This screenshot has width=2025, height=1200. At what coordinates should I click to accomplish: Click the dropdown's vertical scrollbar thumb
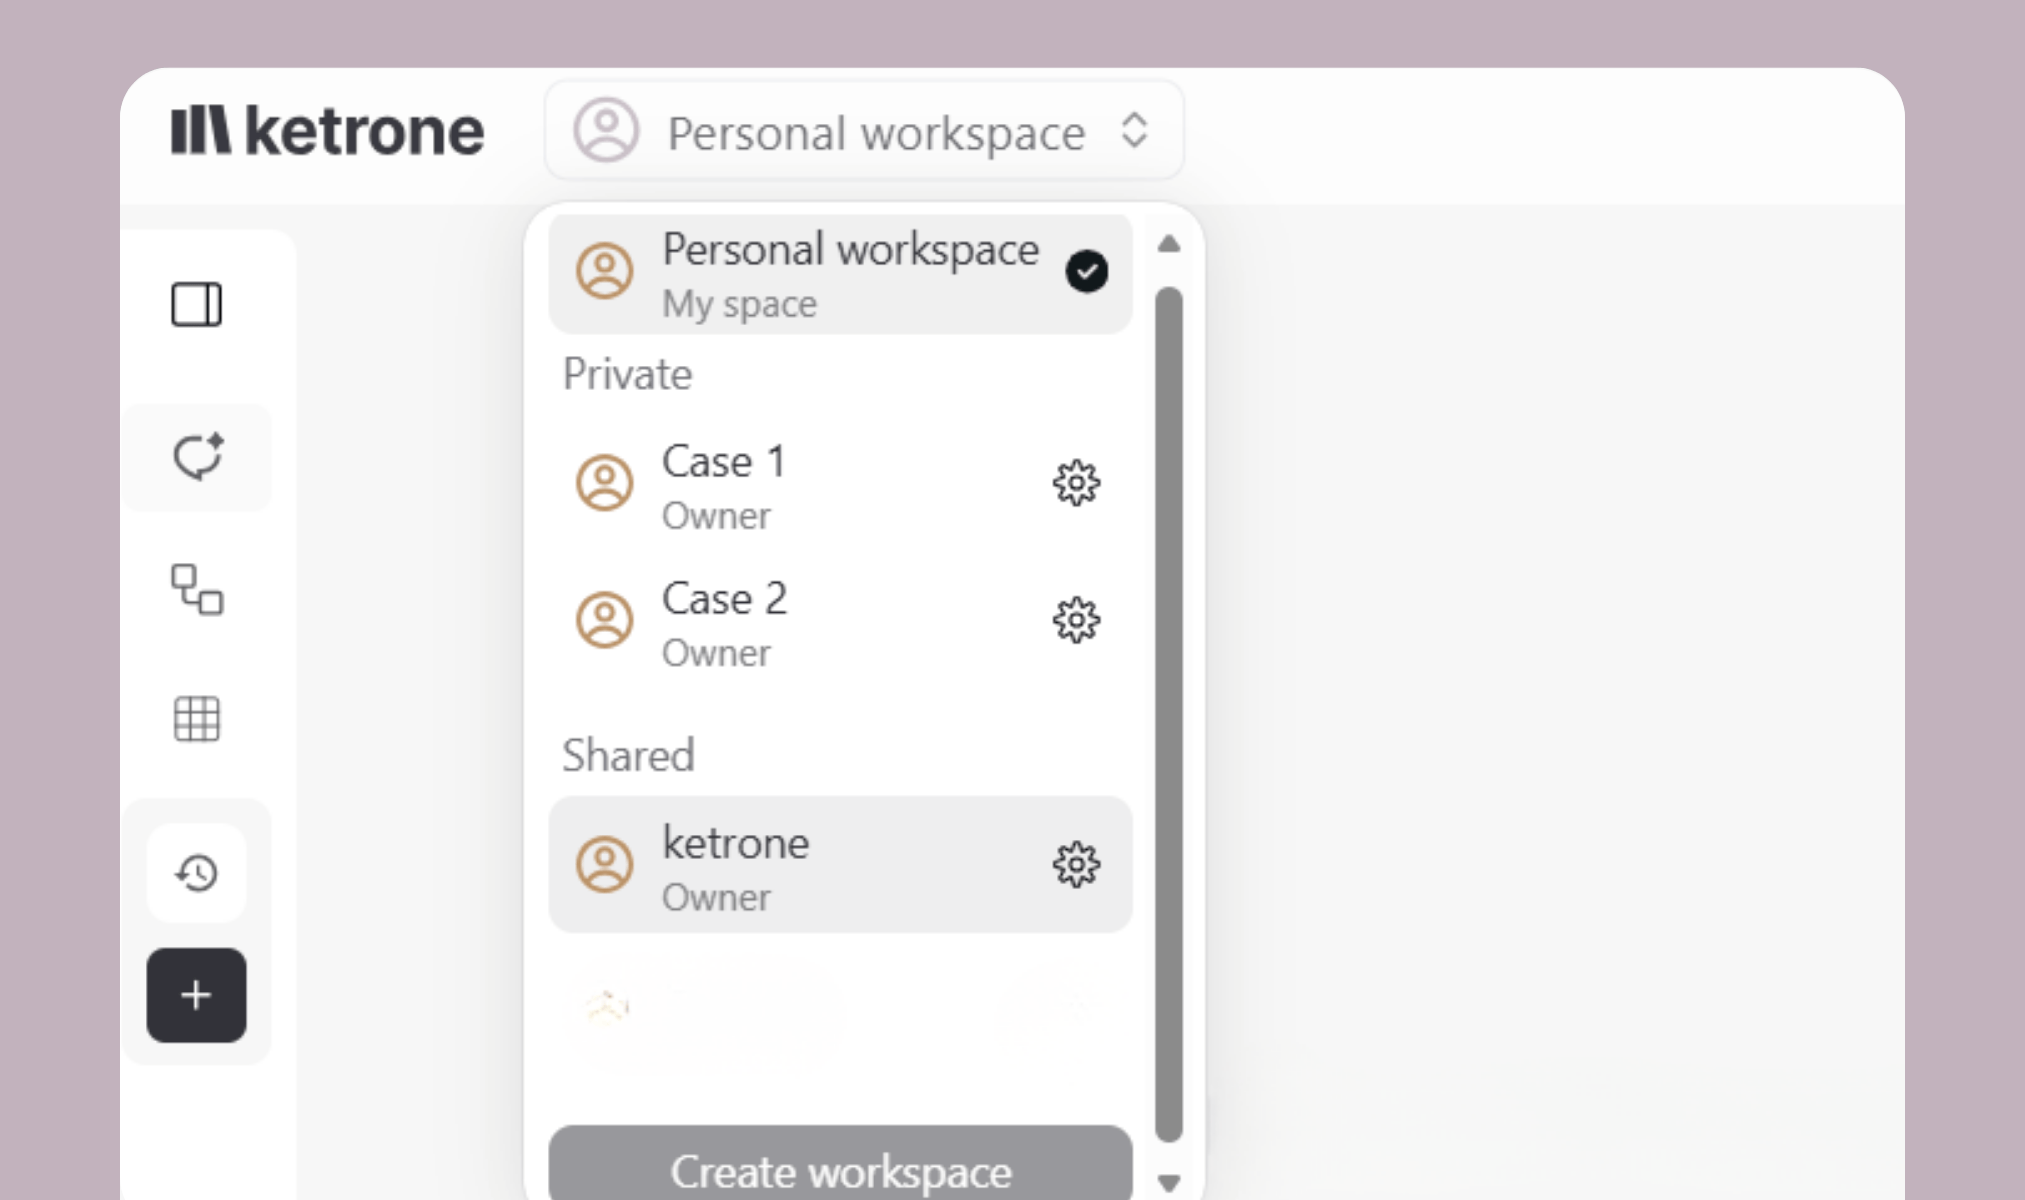pos(1169,714)
